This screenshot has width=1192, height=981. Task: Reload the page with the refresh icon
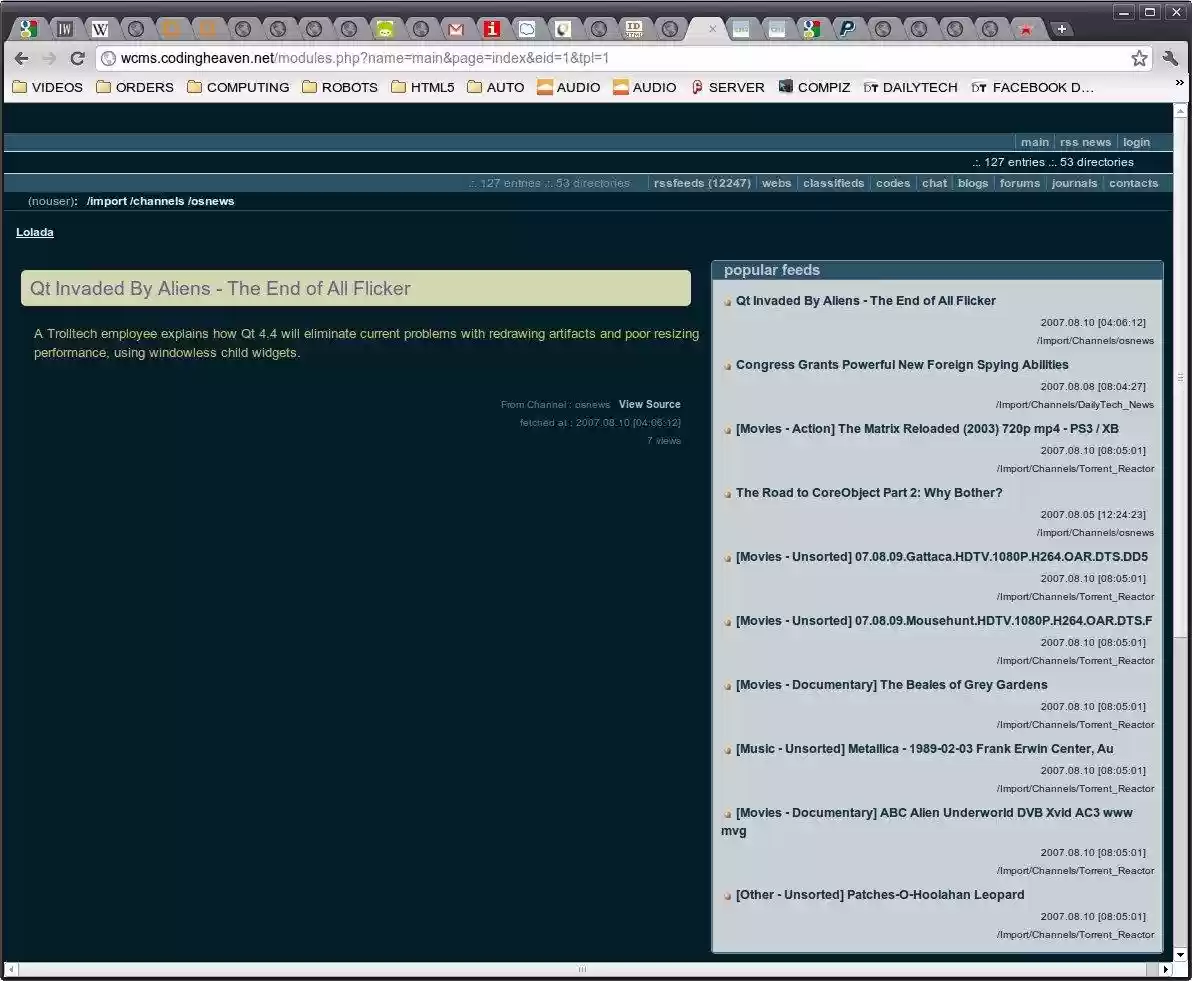click(77, 58)
